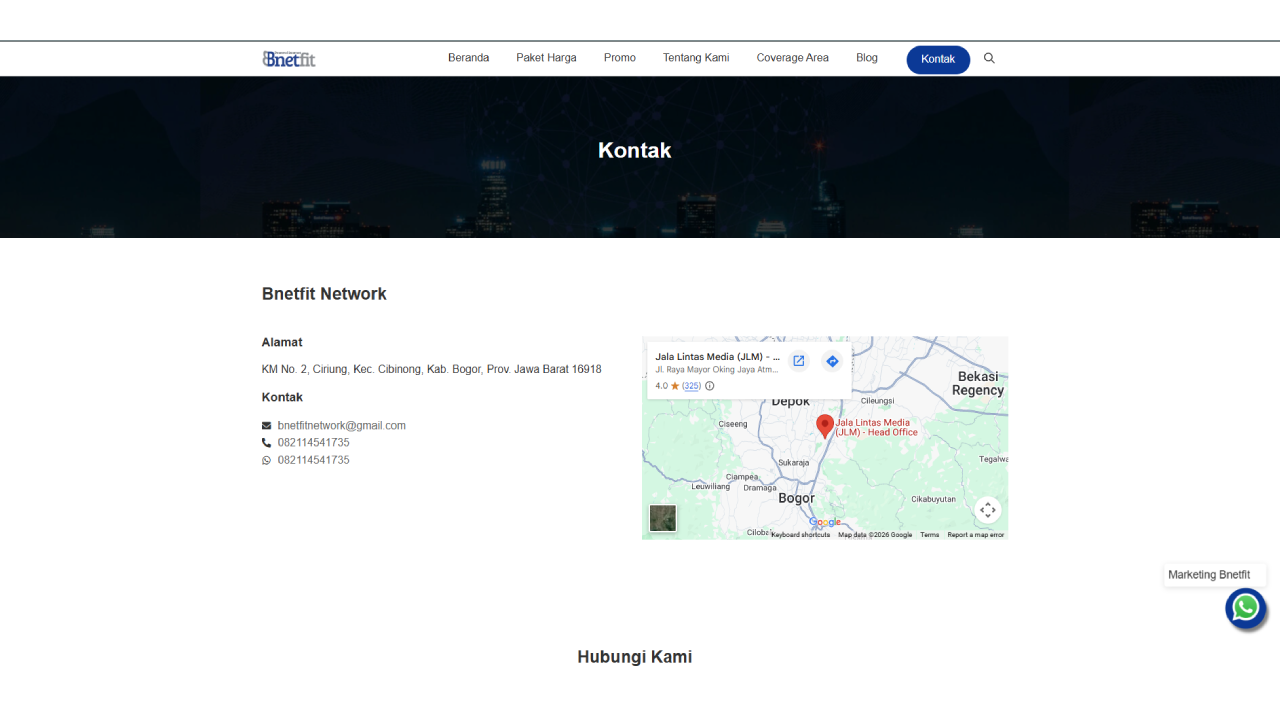The width and height of the screenshot is (1280, 720).
Task: Click the rating info circle icon
Action: 710,386
